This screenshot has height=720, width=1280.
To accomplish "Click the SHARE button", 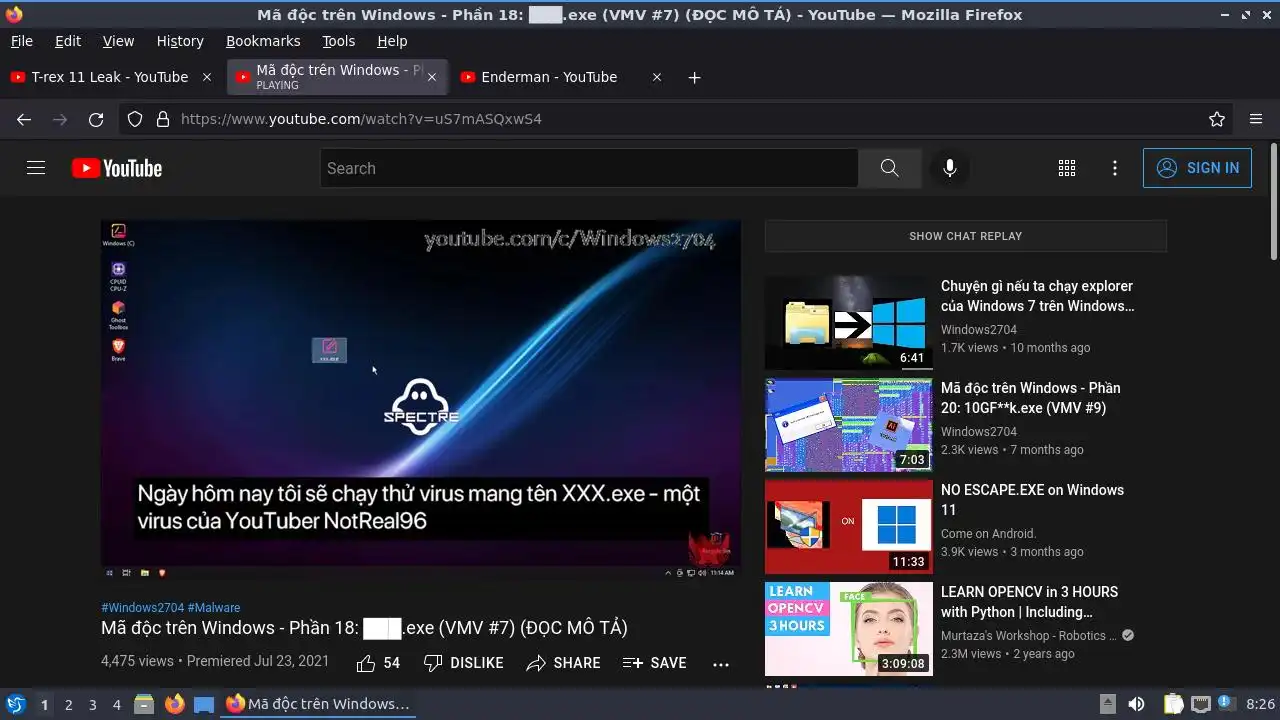I will pyautogui.click(x=563, y=663).
